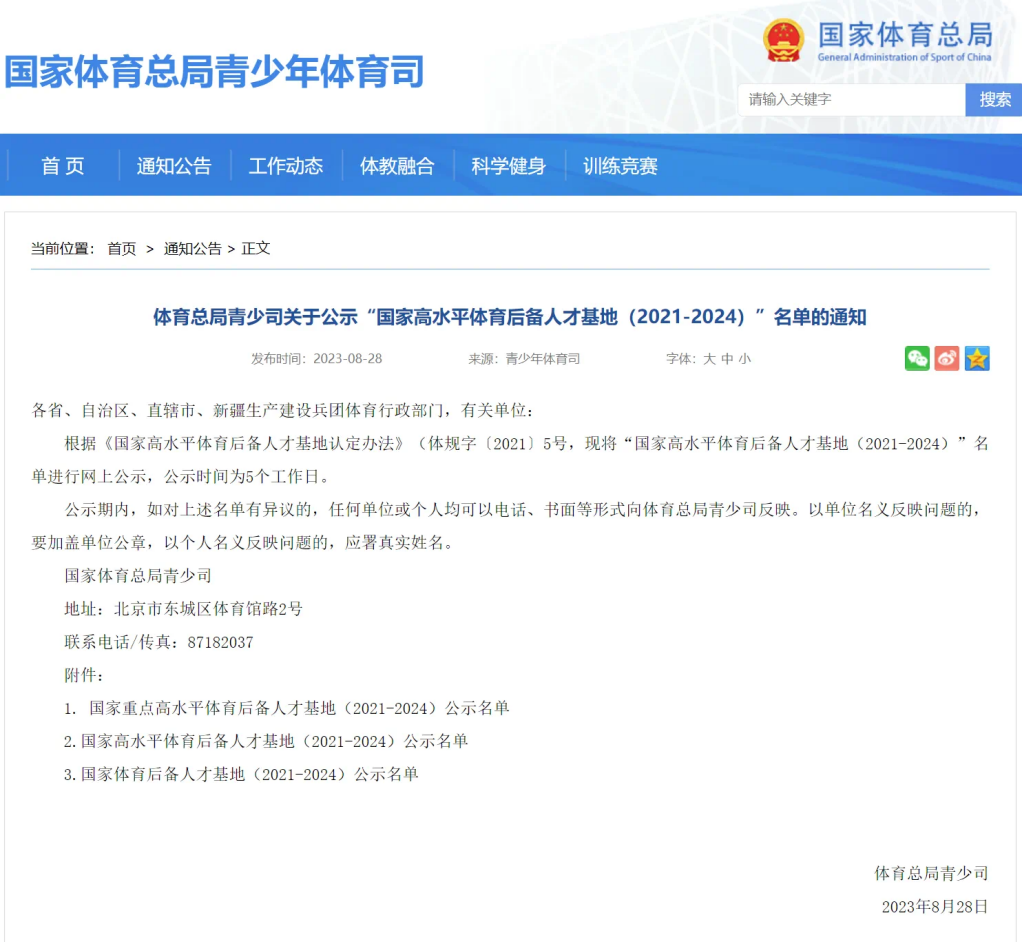
Task: Click the yellow star favorites icon
Action: click(977, 359)
